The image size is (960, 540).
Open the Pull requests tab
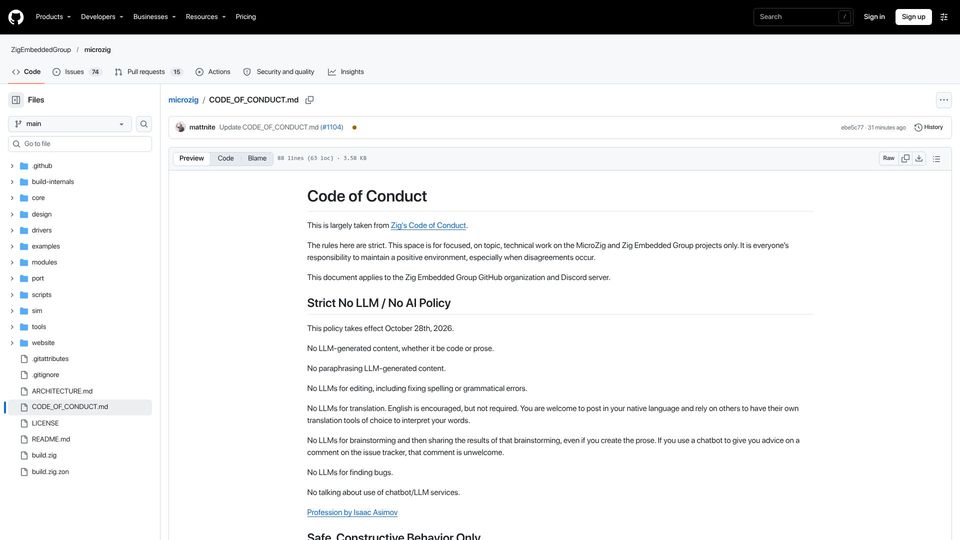tap(148, 72)
